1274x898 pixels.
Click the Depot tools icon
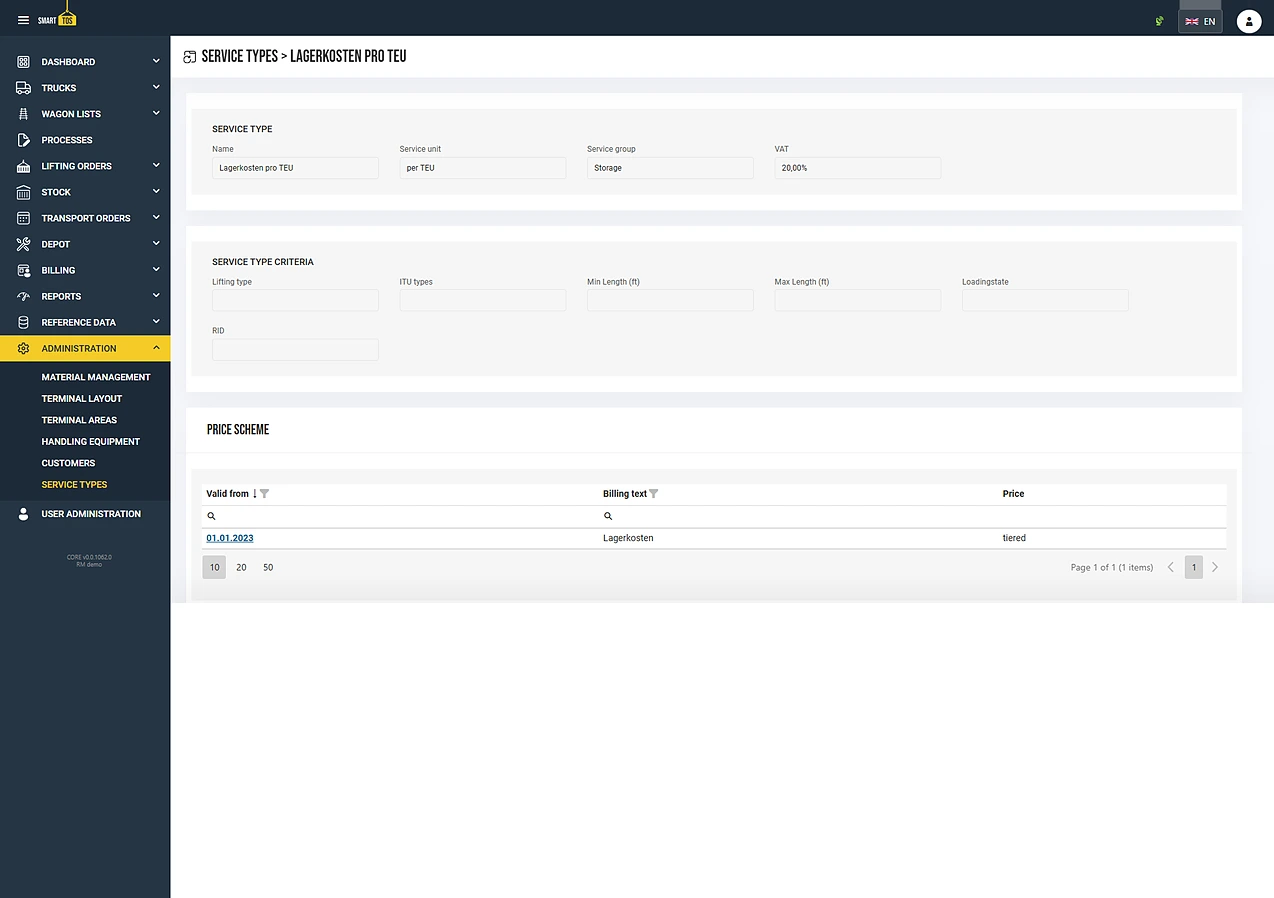coord(23,244)
